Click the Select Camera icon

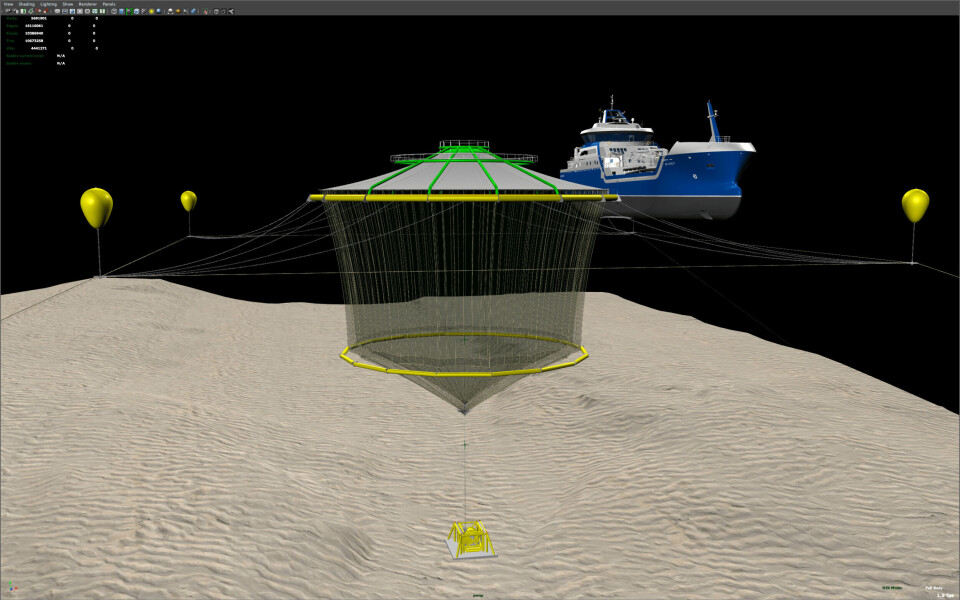point(6,11)
